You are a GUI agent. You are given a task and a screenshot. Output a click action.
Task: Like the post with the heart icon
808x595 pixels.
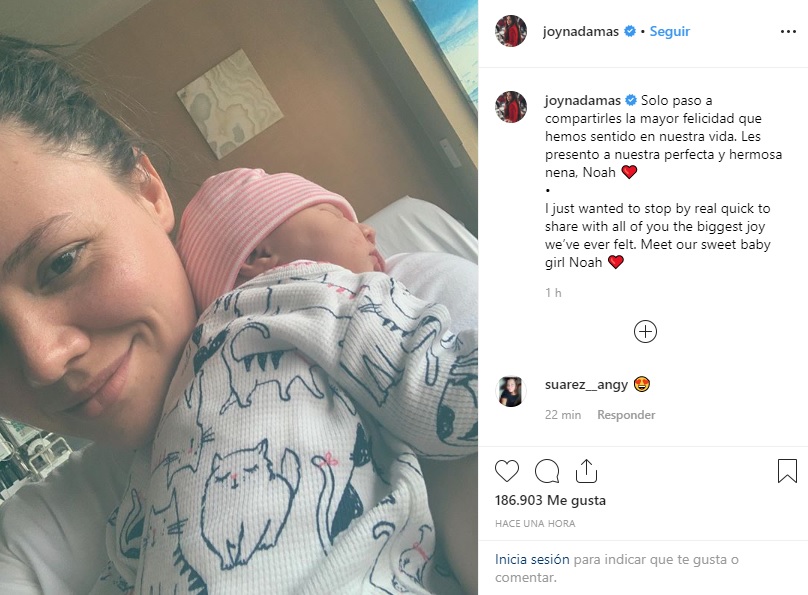tap(507, 471)
